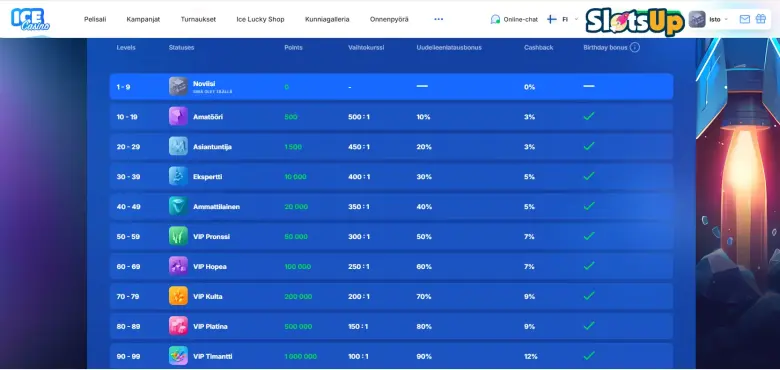The width and height of the screenshot is (780, 370).
Task: Select the 200 000 points value
Action: tap(298, 297)
